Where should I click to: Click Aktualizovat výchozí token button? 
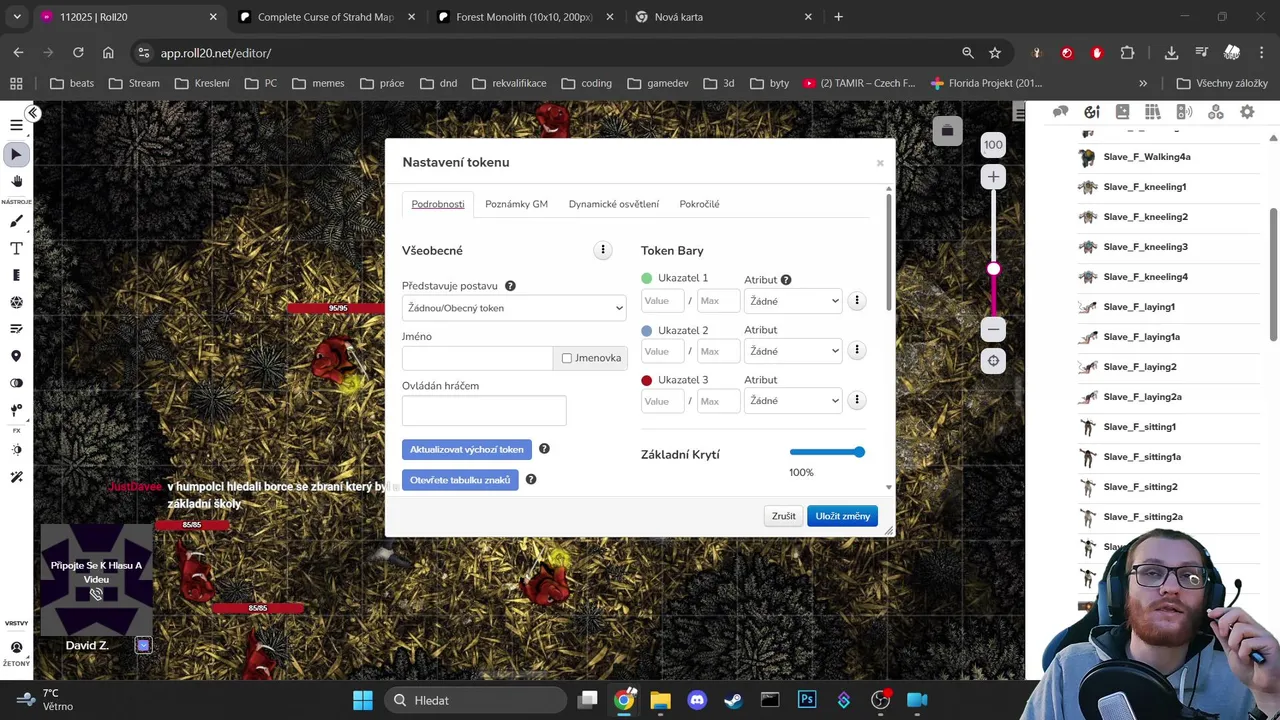pos(466,449)
